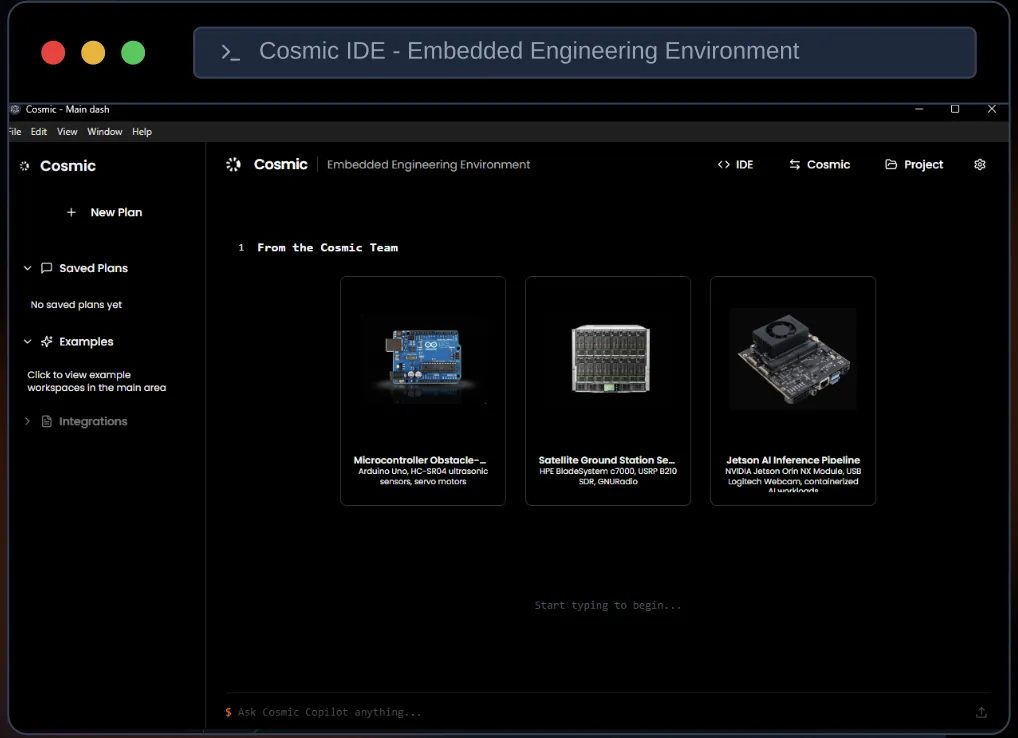Image resolution: width=1018 pixels, height=738 pixels.
Task: Maximize the Cosmic Main dash window
Action: pos(955,109)
